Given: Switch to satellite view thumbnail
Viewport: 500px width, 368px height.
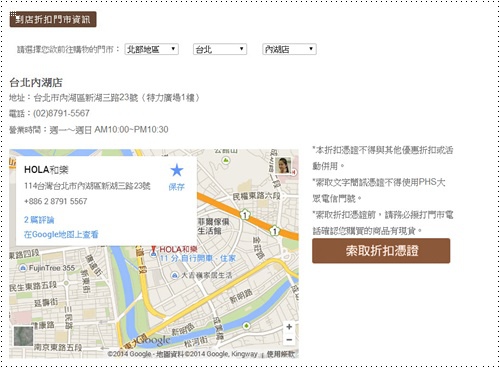Looking at the screenshot, I should point(23,336).
